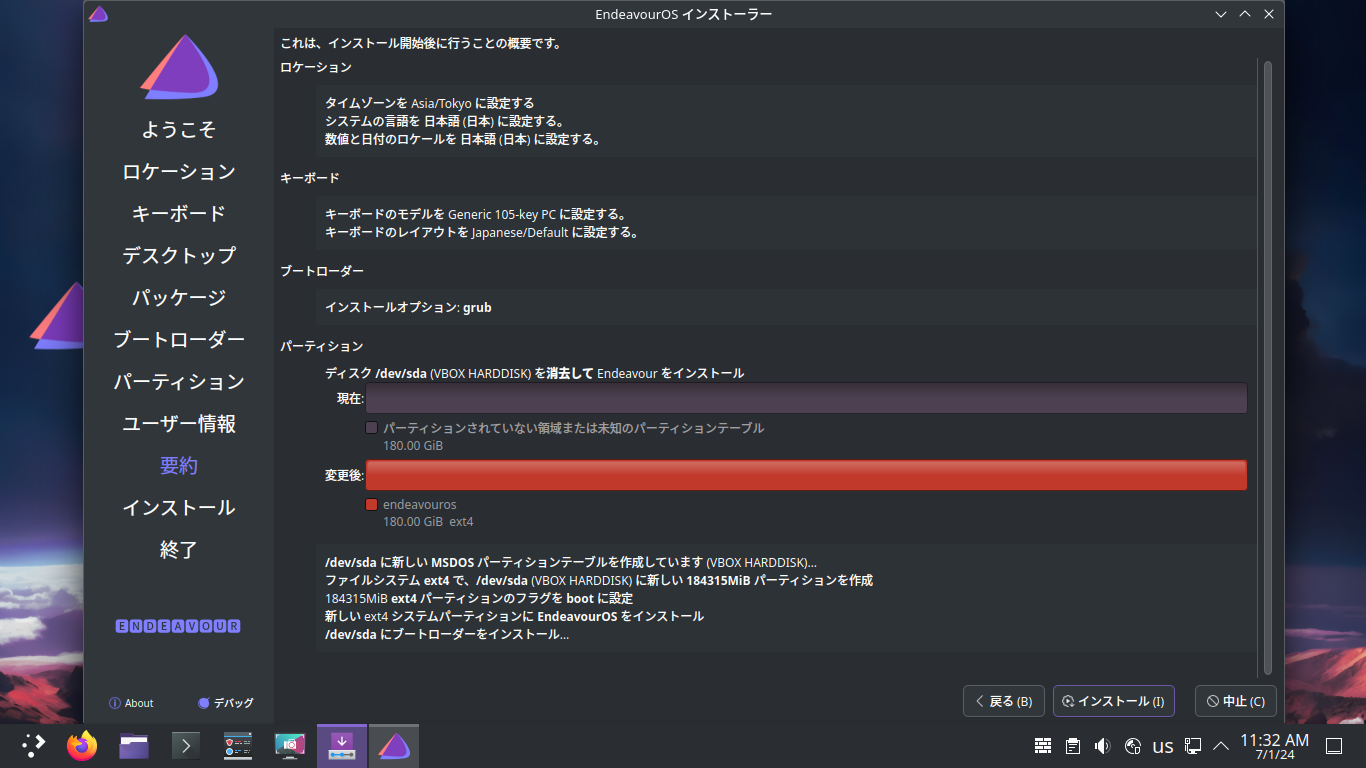Click the boot flag setting line
The height and width of the screenshot is (768, 1366).
[479, 598]
